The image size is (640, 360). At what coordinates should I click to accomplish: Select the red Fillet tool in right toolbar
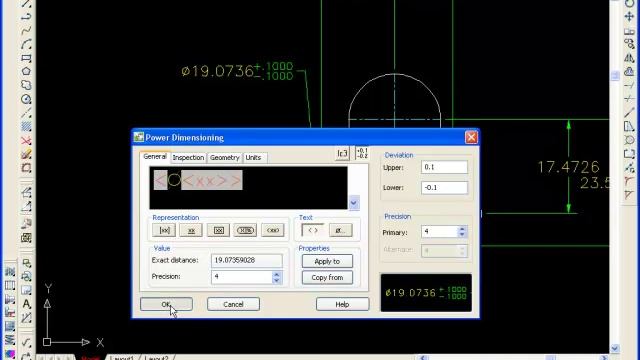629,182
